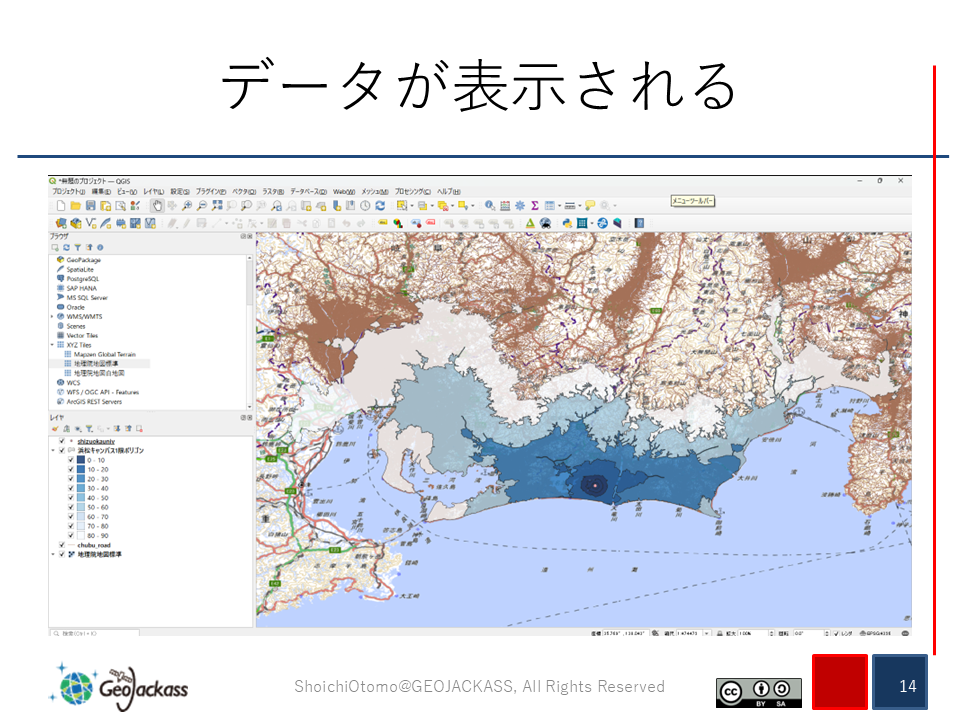Screen dimensions: 960x720
Task: Collapse the 浜松キャンパス polygon layer legend
Action: click(x=52, y=451)
